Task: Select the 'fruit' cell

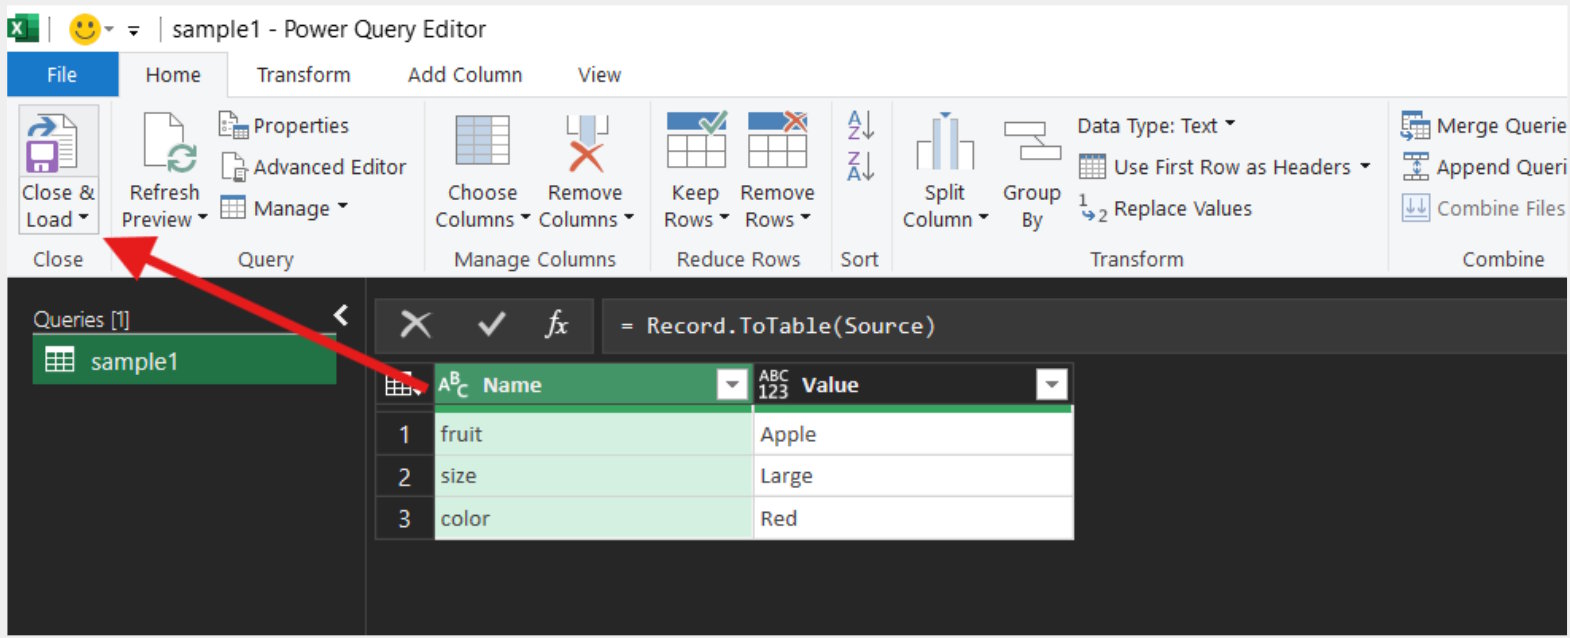Action: [594, 434]
